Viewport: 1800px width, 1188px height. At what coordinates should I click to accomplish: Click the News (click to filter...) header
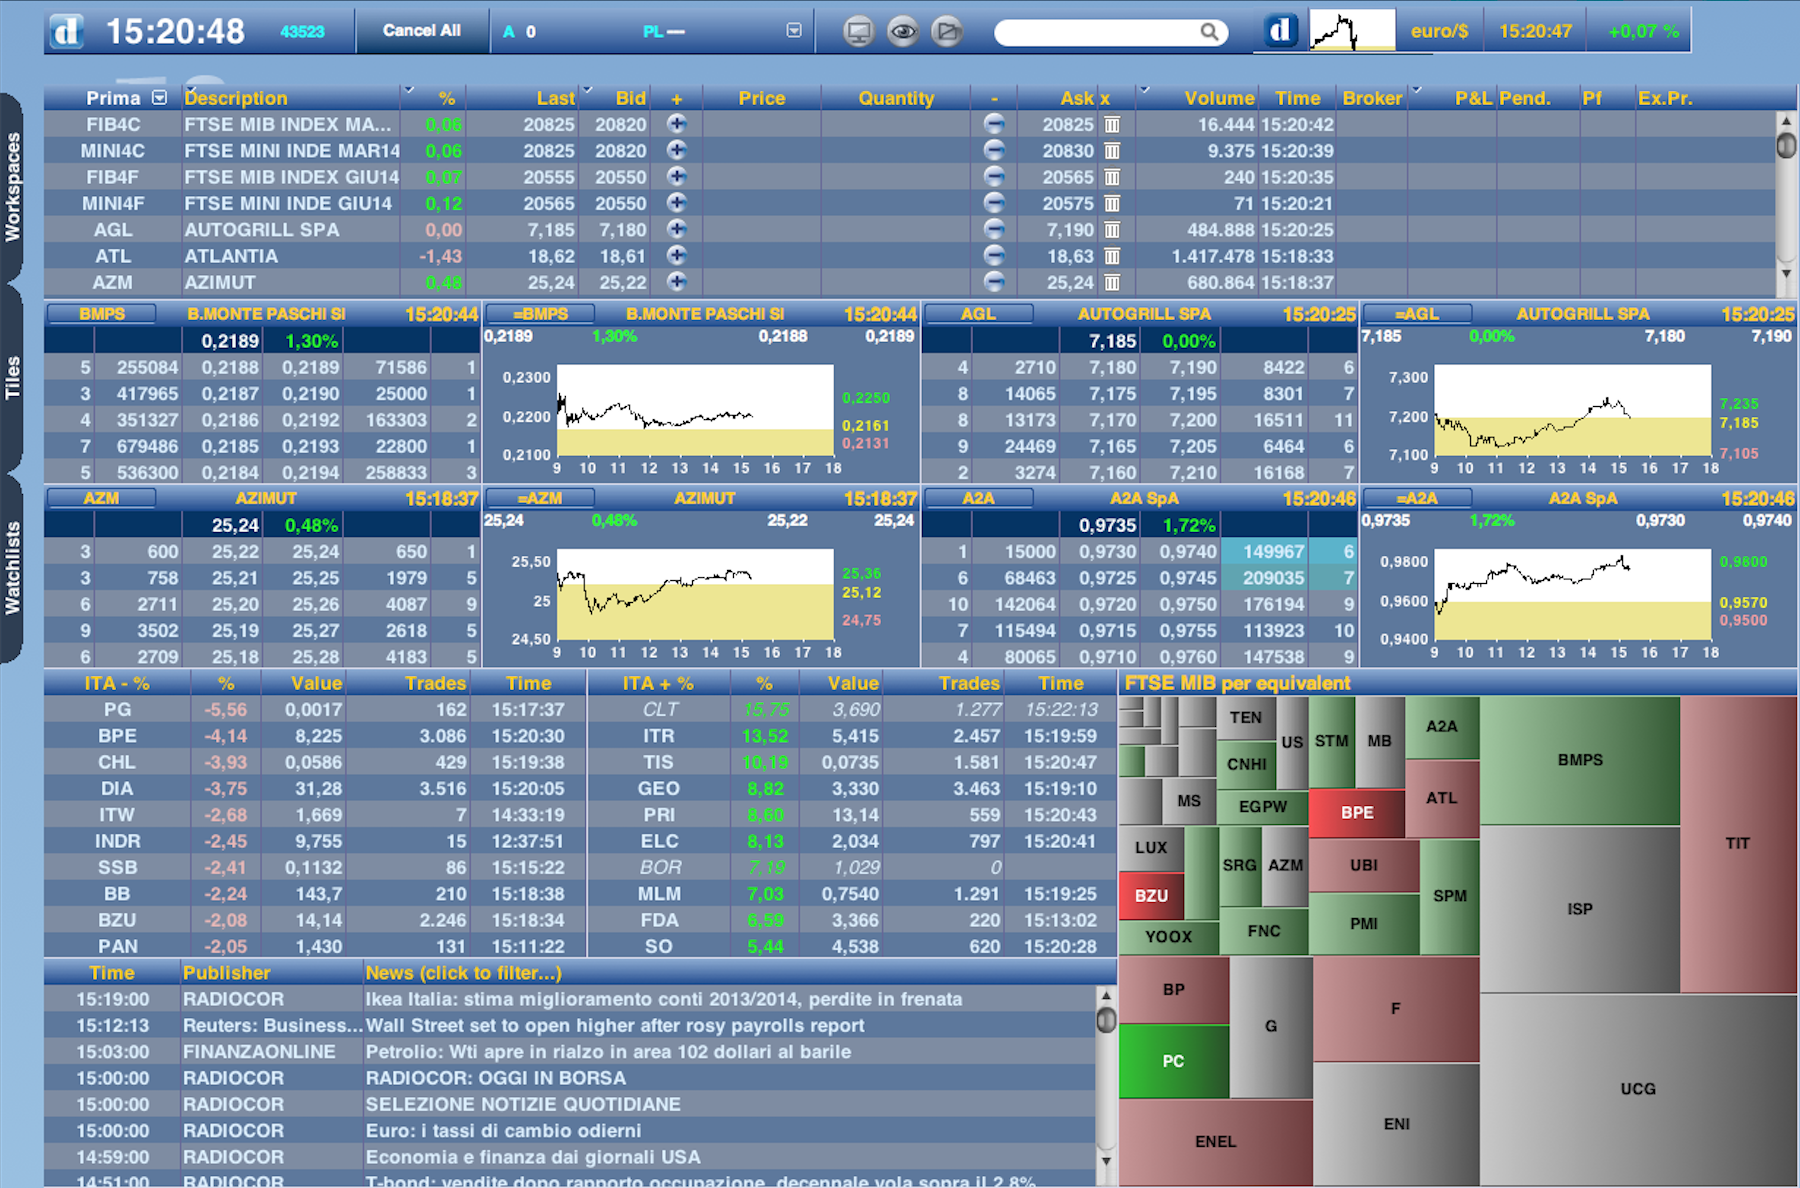(x=463, y=973)
